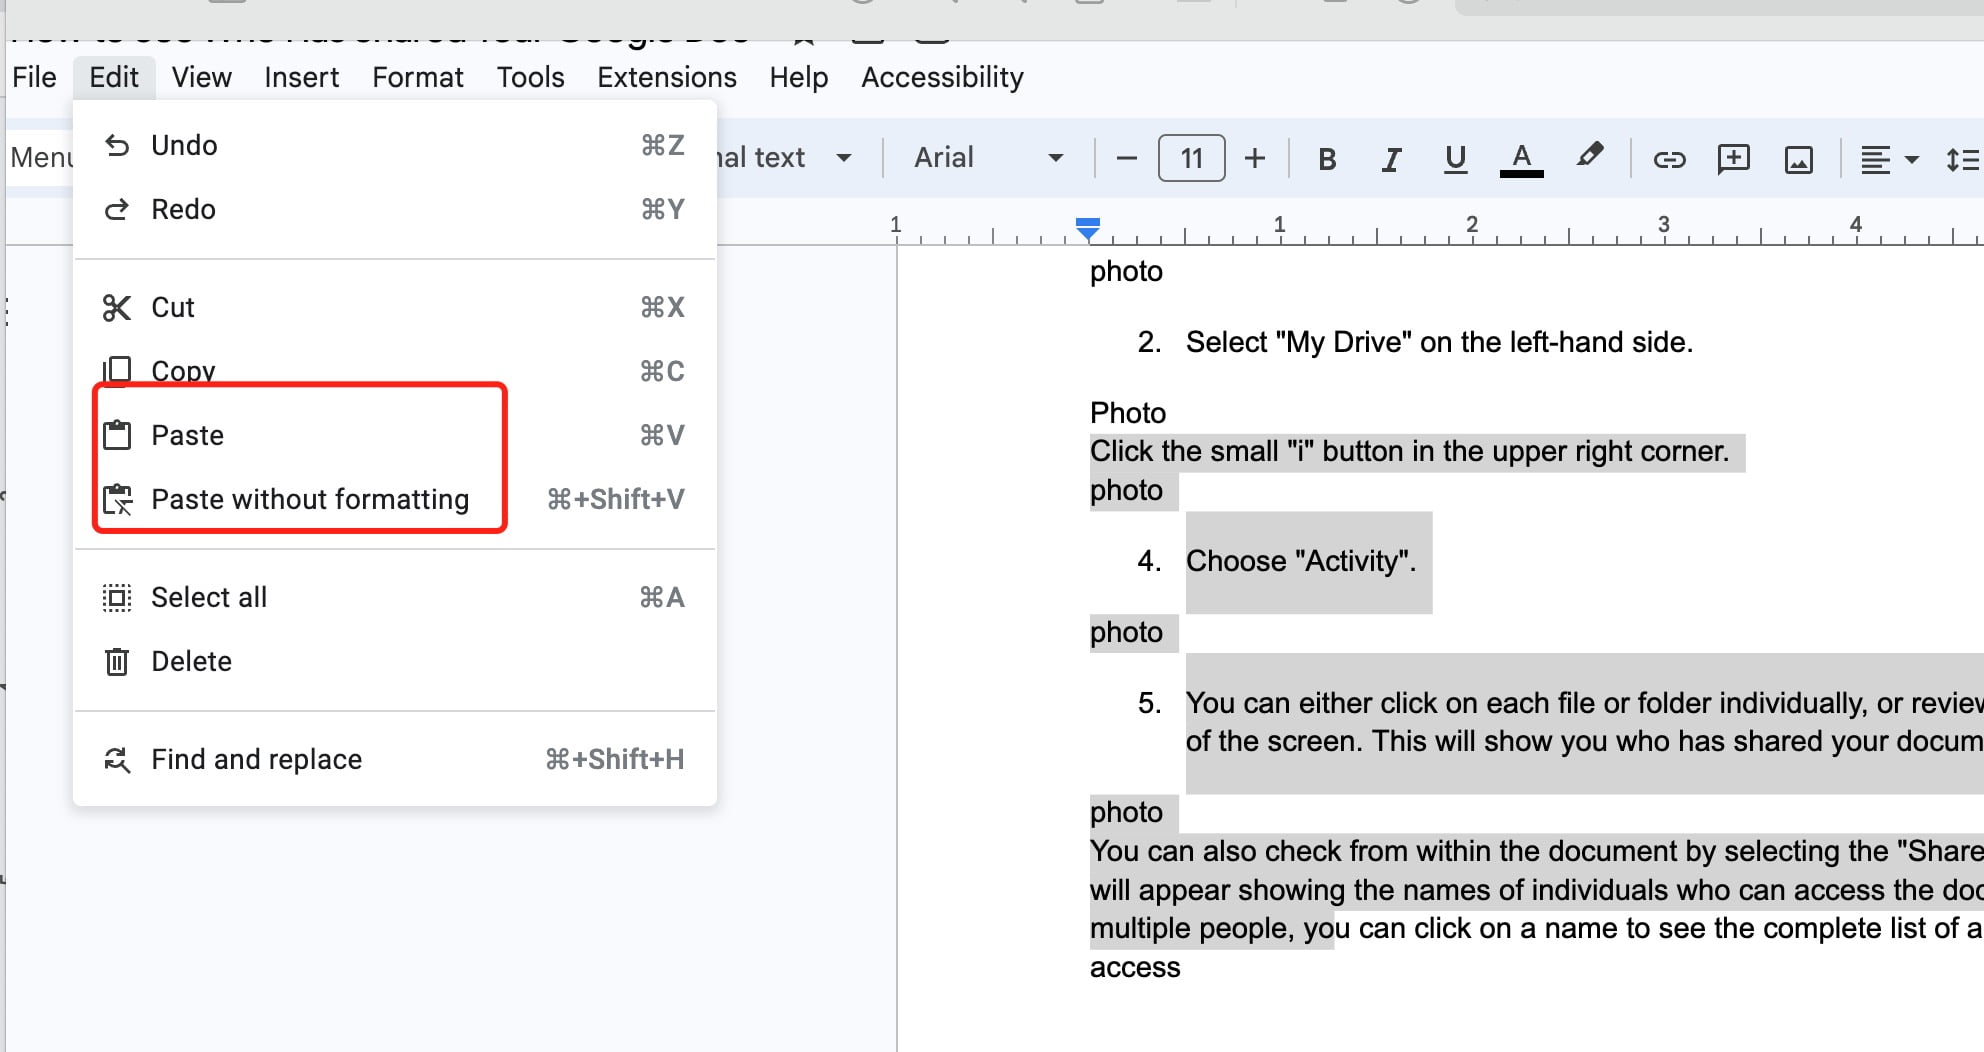Close the open Edit menu tab
1984x1052 pixels.
114,78
